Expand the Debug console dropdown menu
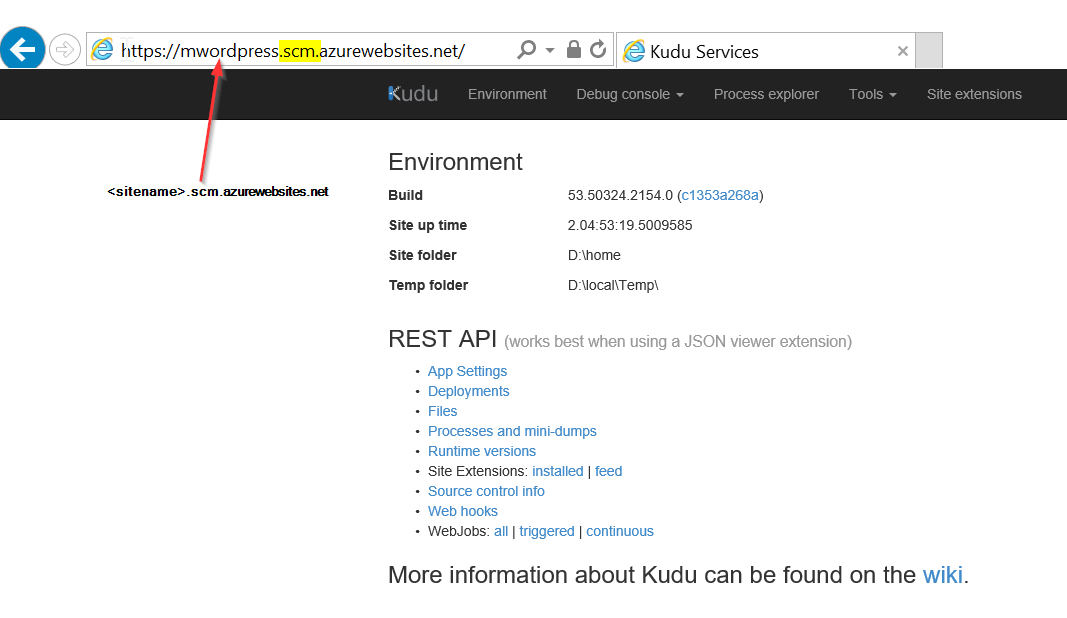Image resolution: width=1067 pixels, height=618 pixels. click(629, 95)
